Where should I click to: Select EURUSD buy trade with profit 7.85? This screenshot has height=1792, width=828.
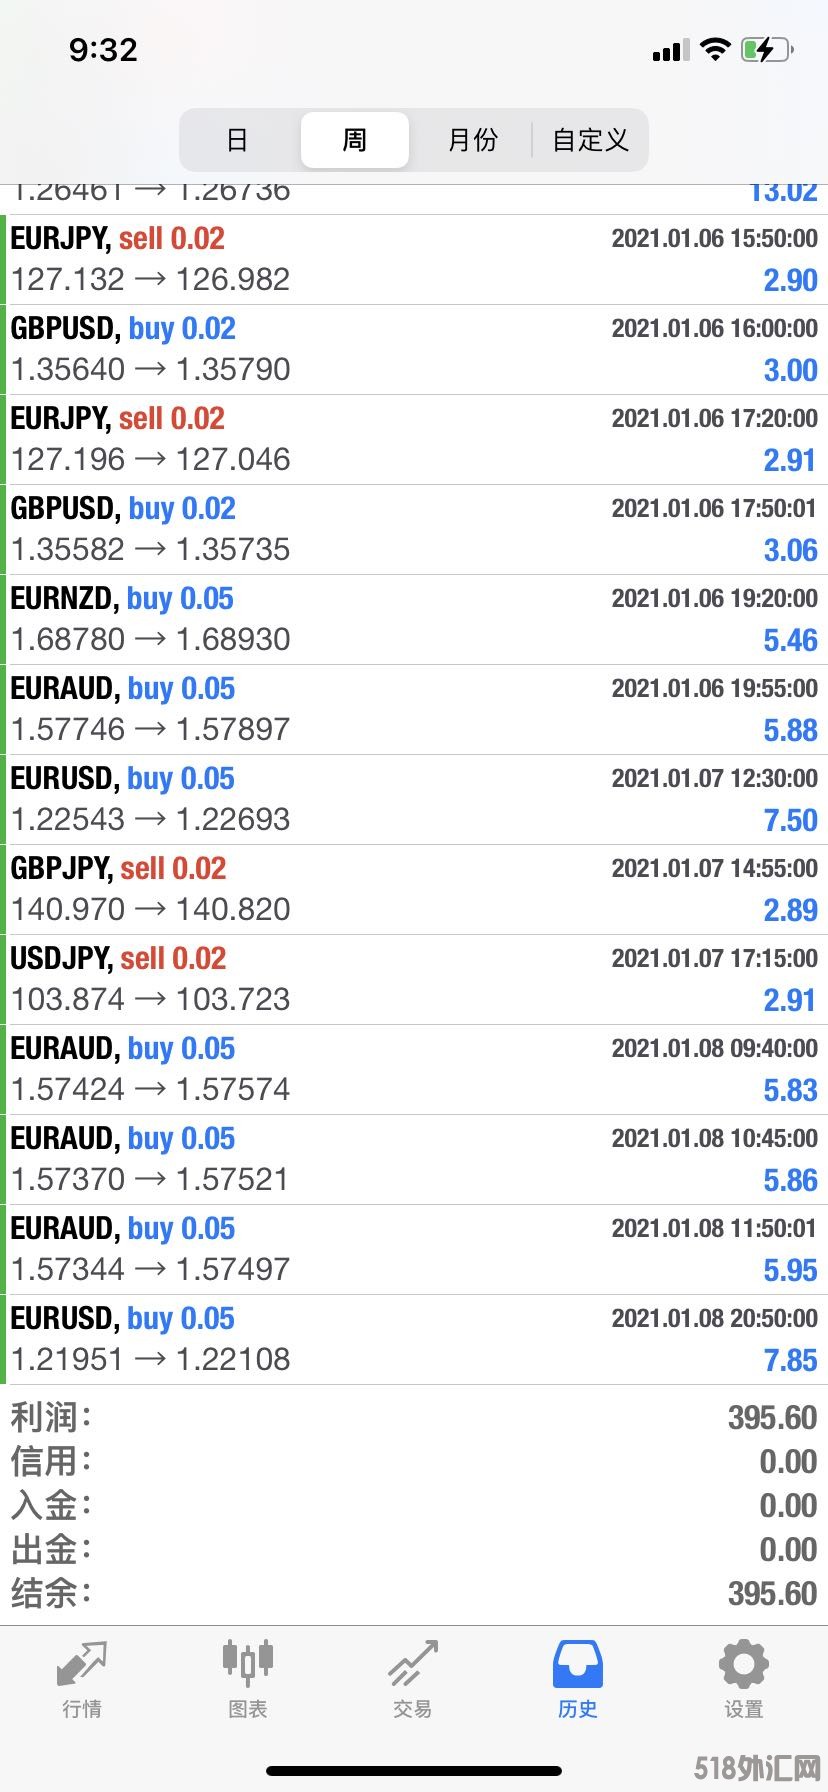(414, 1340)
